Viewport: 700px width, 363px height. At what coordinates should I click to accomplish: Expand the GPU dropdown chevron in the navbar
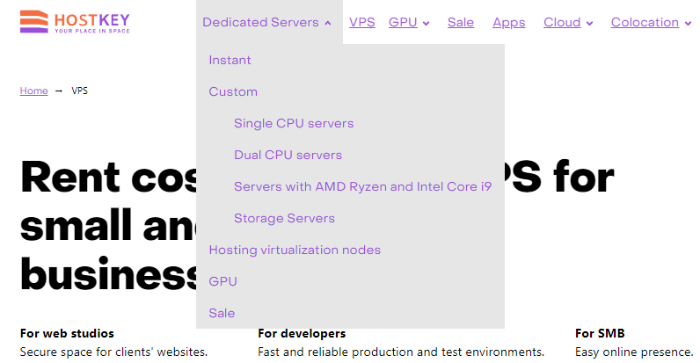[426, 23]
